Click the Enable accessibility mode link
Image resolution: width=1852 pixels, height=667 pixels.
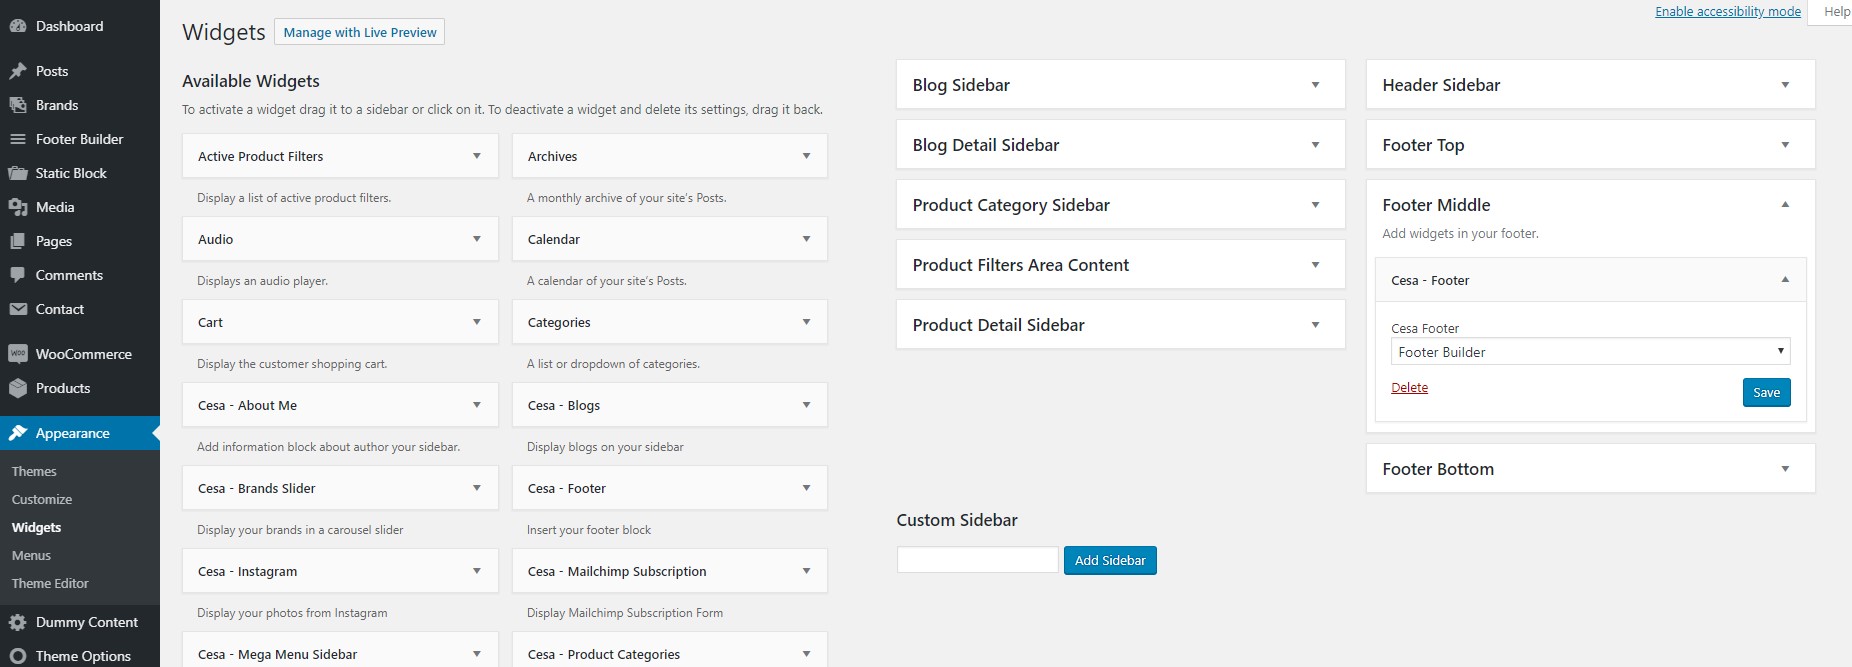pyautogui.click(x=1727, y=12)
